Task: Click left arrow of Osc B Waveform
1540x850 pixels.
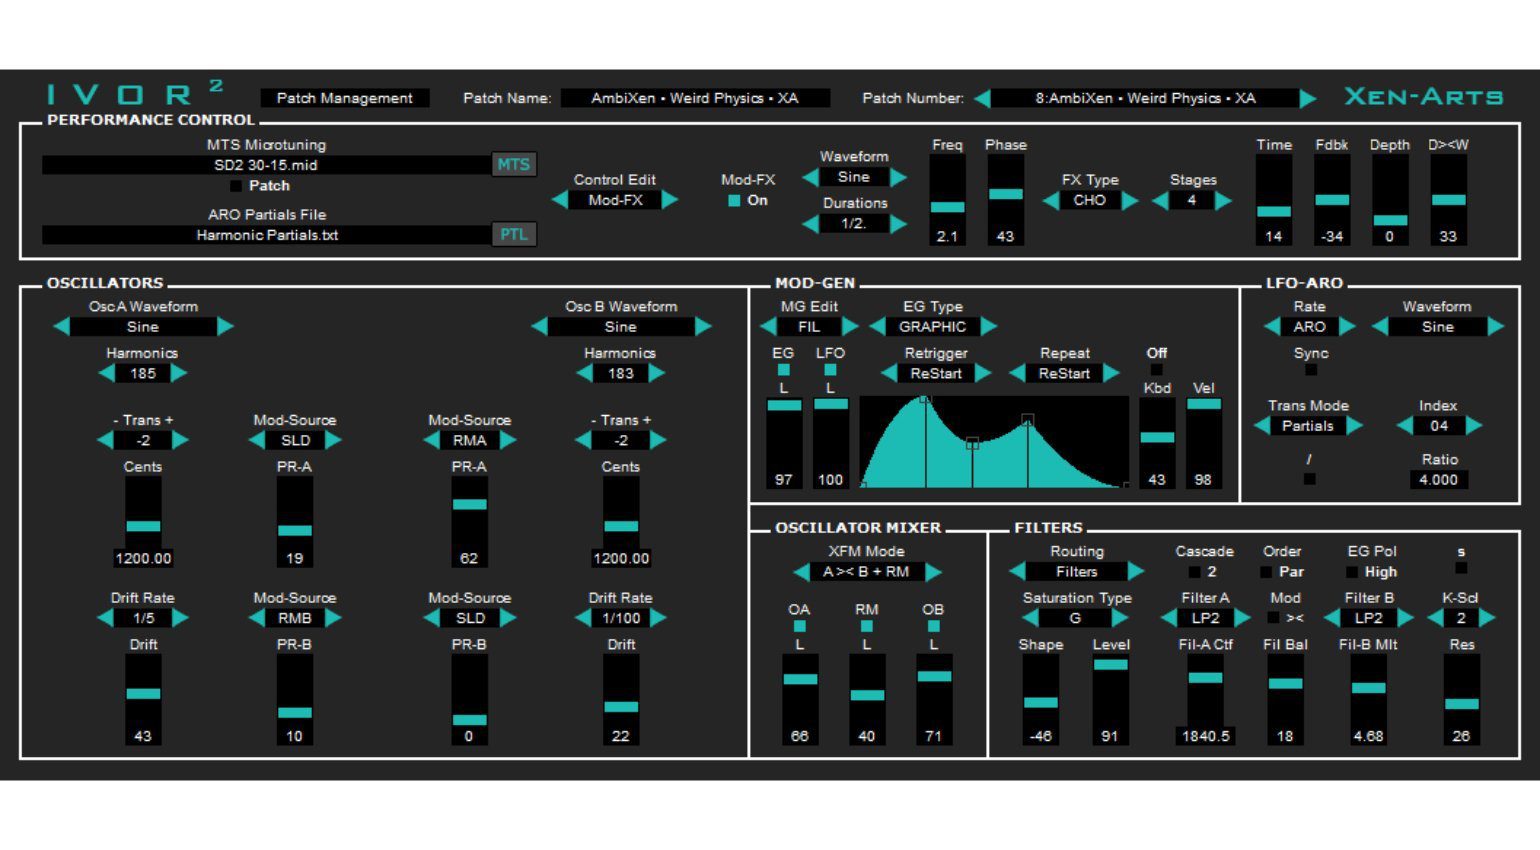Action: (x=539, y=327)
